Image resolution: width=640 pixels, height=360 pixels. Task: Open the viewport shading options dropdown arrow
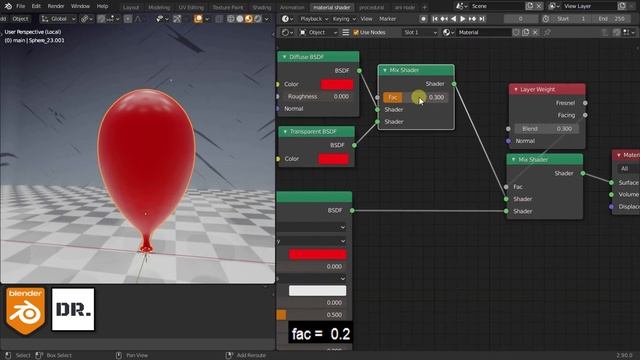267,19
